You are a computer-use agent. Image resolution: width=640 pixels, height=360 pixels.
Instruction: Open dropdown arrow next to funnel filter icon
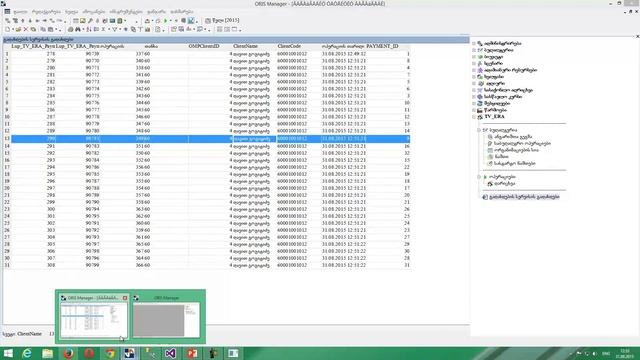pos(120,29)
